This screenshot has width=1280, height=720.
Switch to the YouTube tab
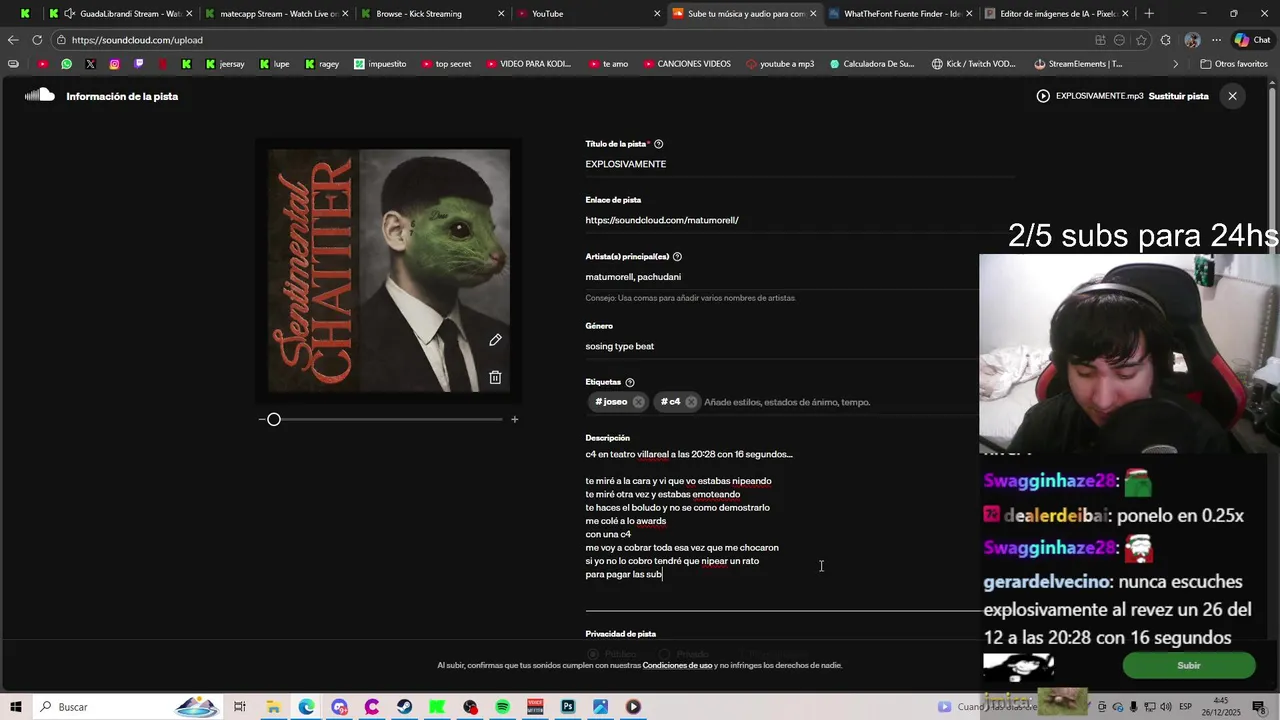(x=587, y=14)
